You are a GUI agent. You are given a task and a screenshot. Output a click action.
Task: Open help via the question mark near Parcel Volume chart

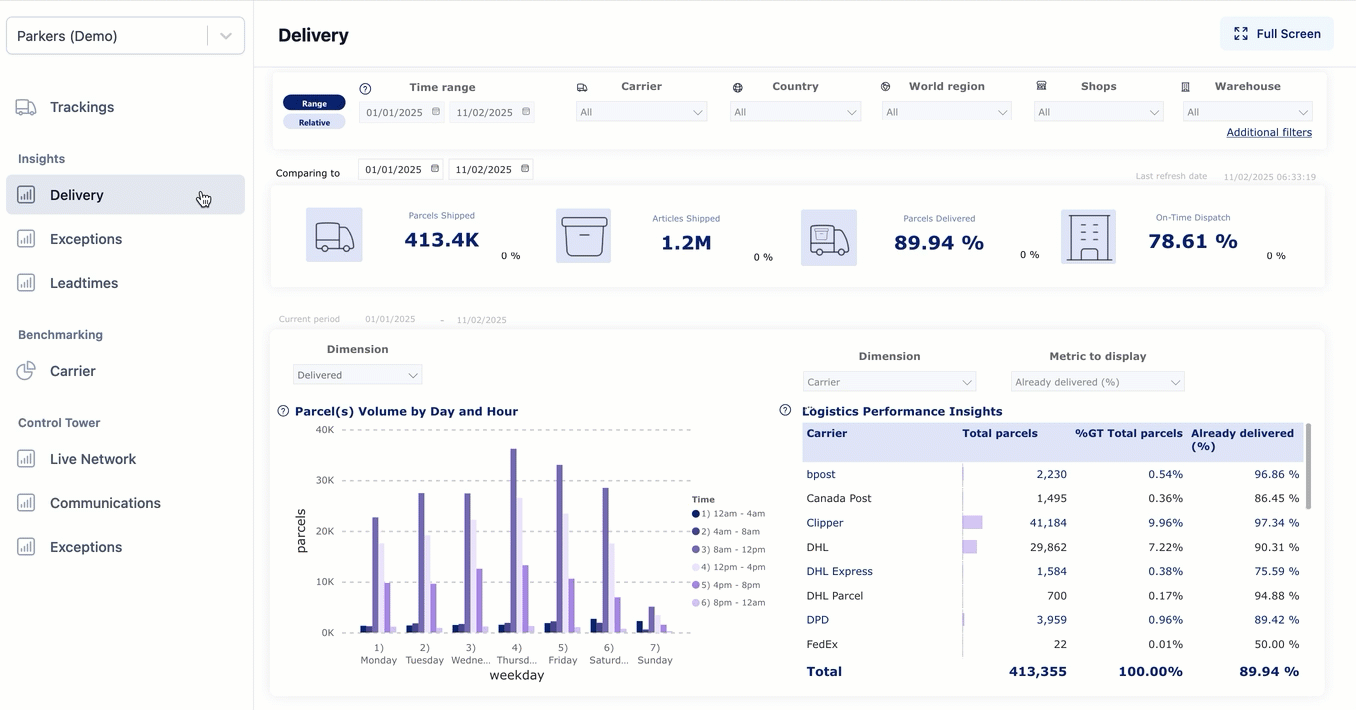point(281,409)
